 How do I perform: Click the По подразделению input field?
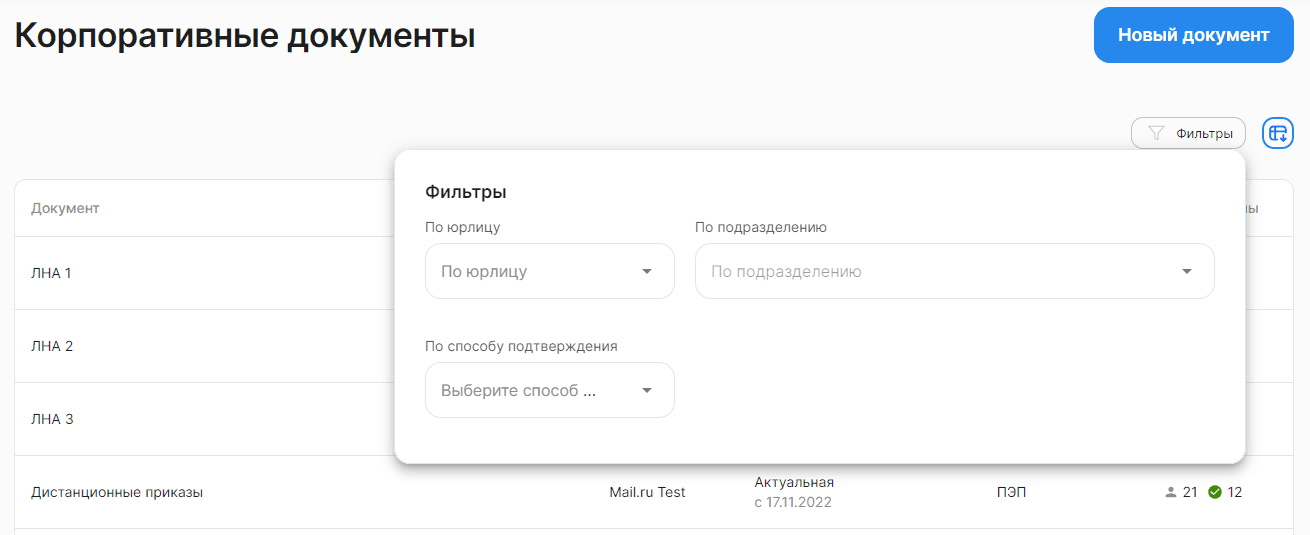[955, 271]
